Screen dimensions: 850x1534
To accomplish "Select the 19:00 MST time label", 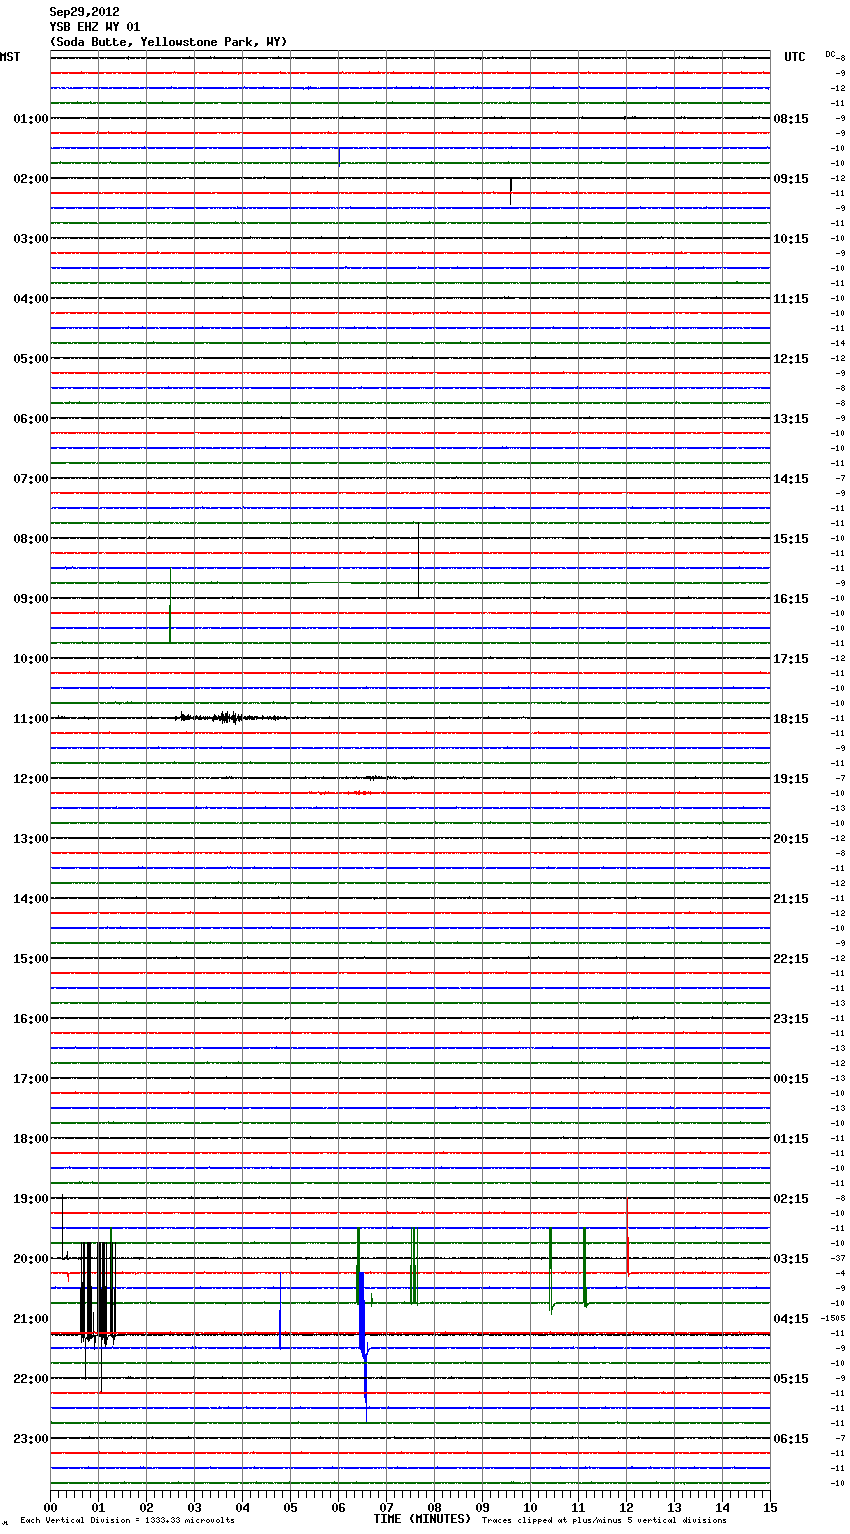I will click(31, 1199).
